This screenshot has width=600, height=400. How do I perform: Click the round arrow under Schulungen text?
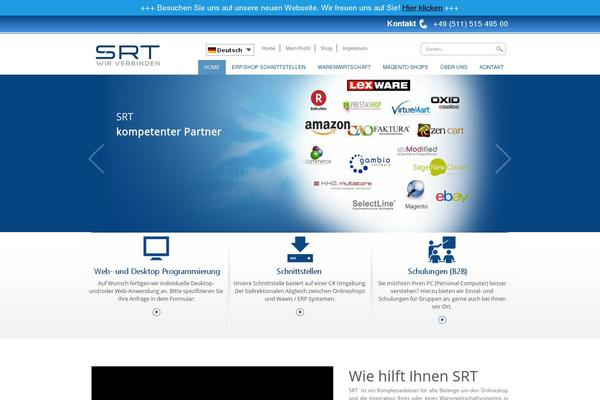(x=442, y=320)
